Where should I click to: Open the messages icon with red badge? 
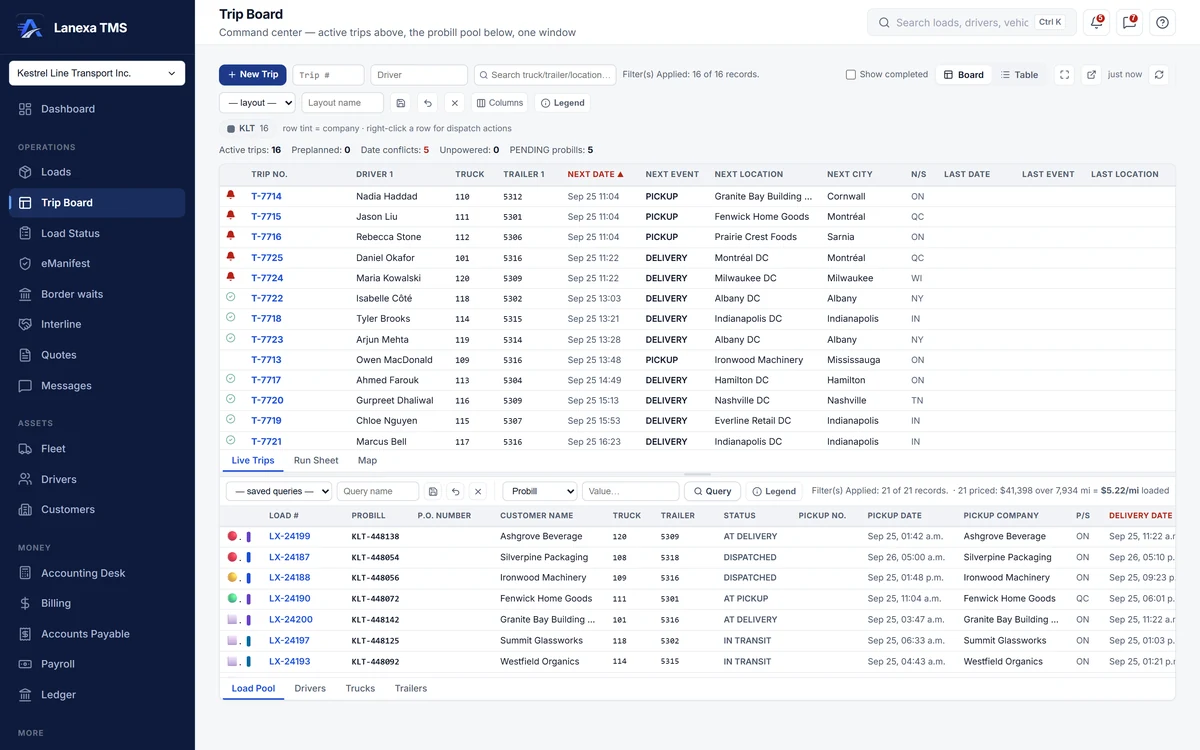click(x=1129, y=22)
